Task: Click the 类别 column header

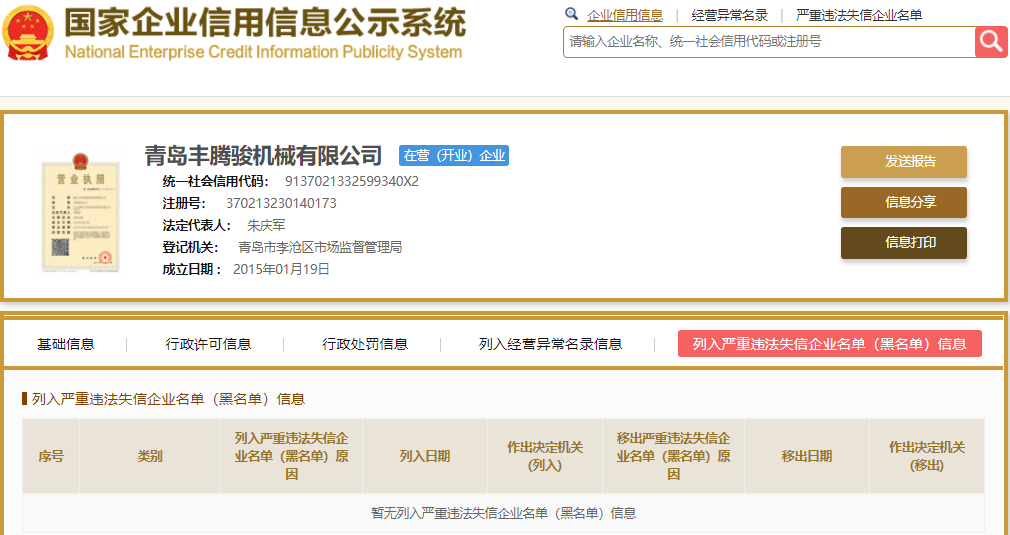Action: point(149,456)
